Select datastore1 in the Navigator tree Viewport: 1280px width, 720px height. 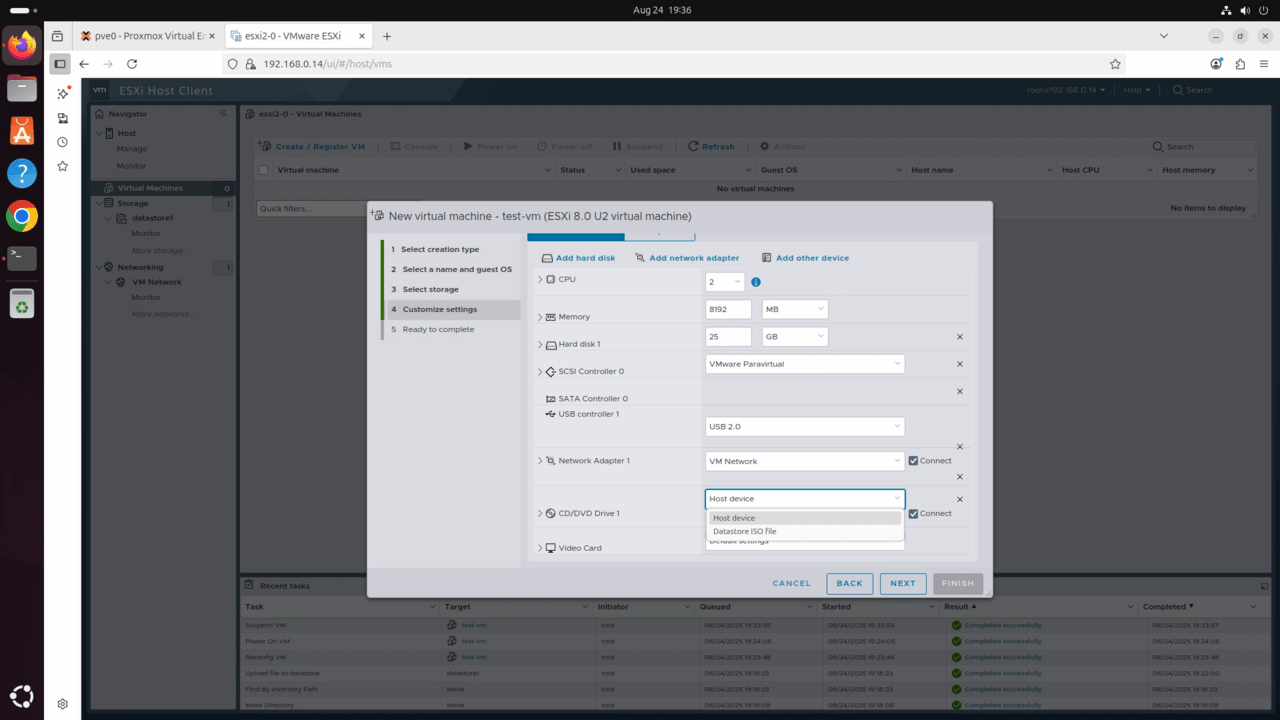pyautogui.click(x=152, y=218)
